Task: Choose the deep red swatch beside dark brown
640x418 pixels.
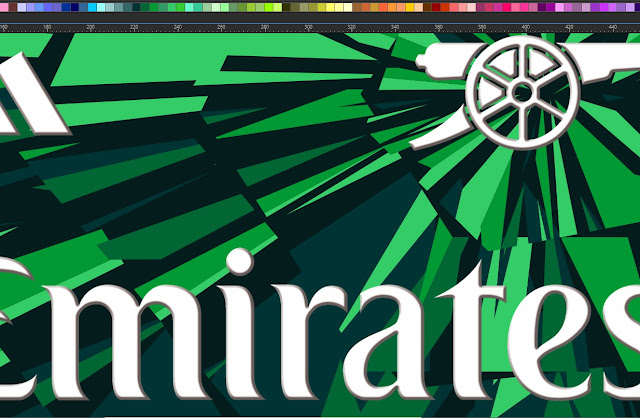Action: 436,7
